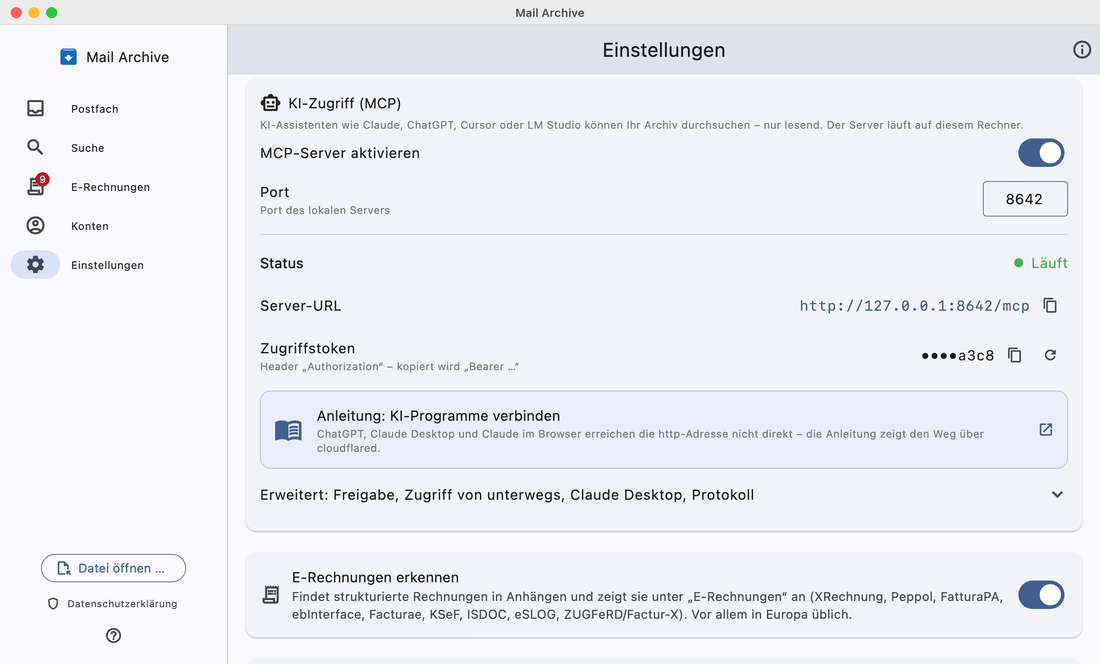Go to Postfach in the sidebar
1100x664 pixels.
[95, 109]
